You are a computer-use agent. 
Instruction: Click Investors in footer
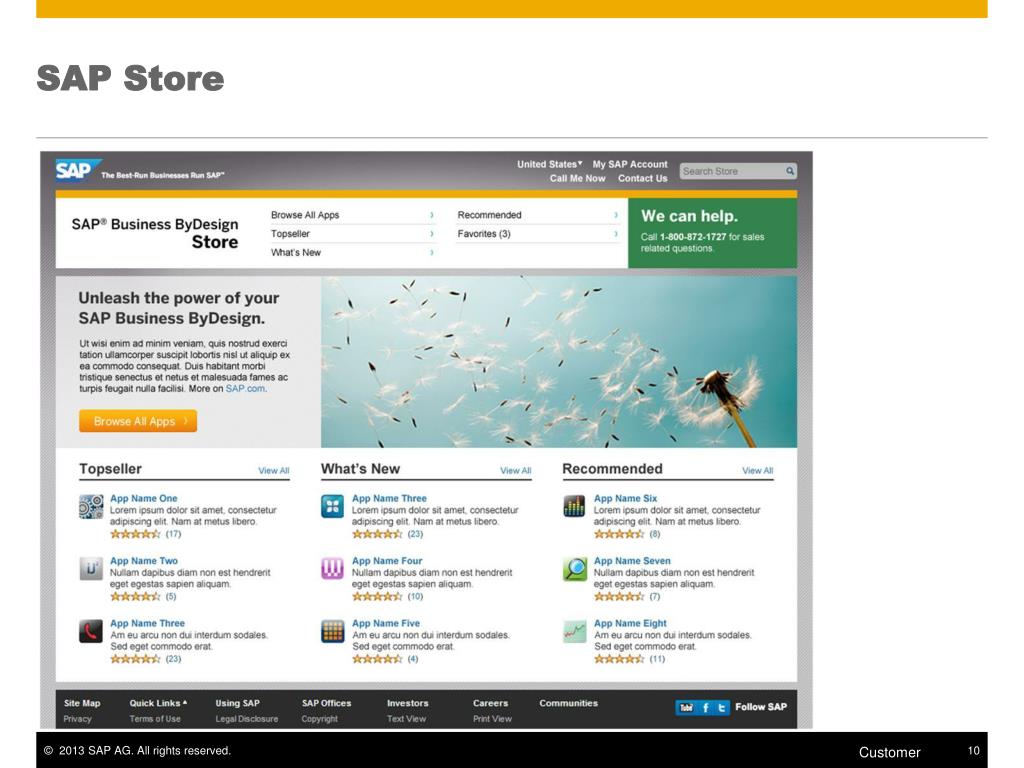tap(408, 703)
